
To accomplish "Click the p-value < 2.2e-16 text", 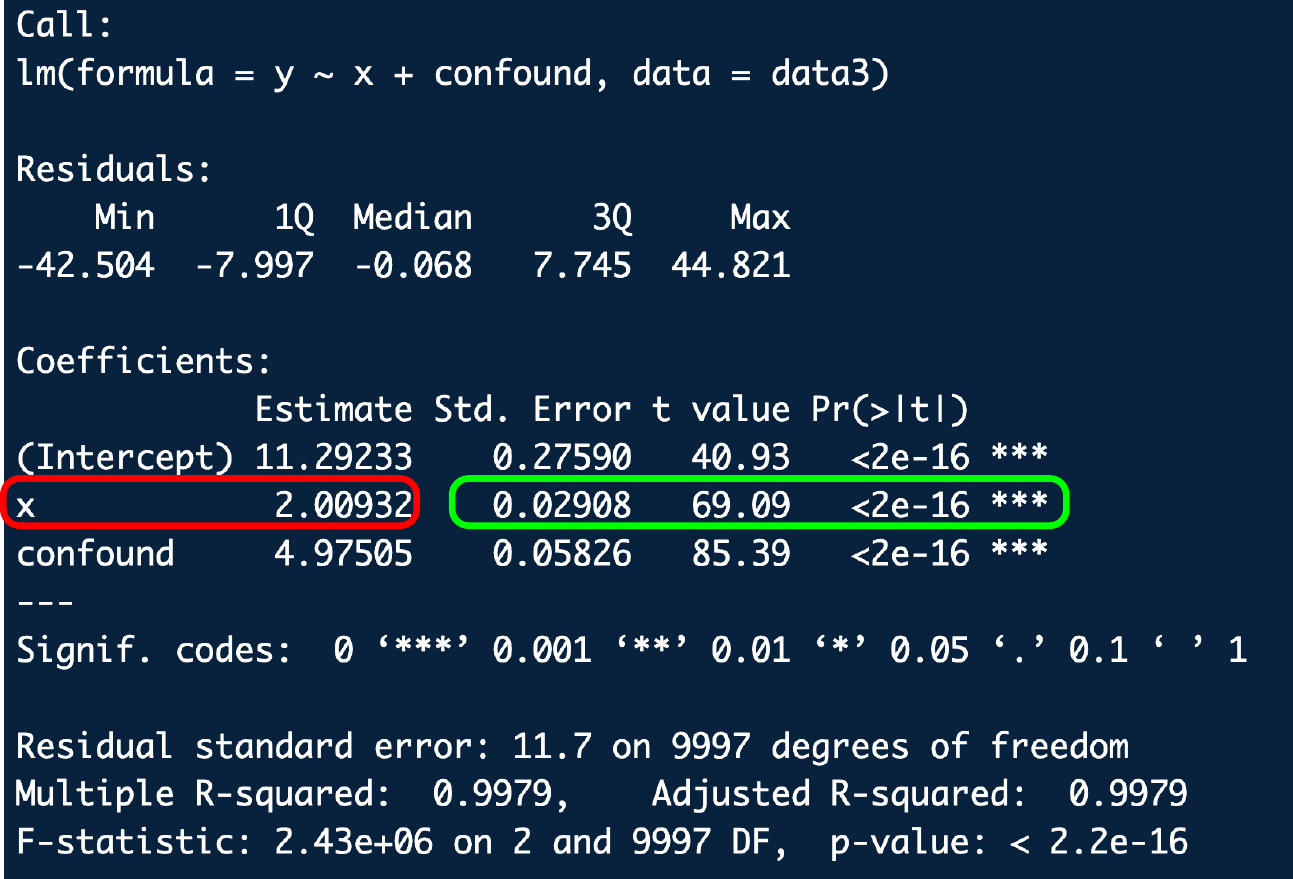I will point(1009,842).
